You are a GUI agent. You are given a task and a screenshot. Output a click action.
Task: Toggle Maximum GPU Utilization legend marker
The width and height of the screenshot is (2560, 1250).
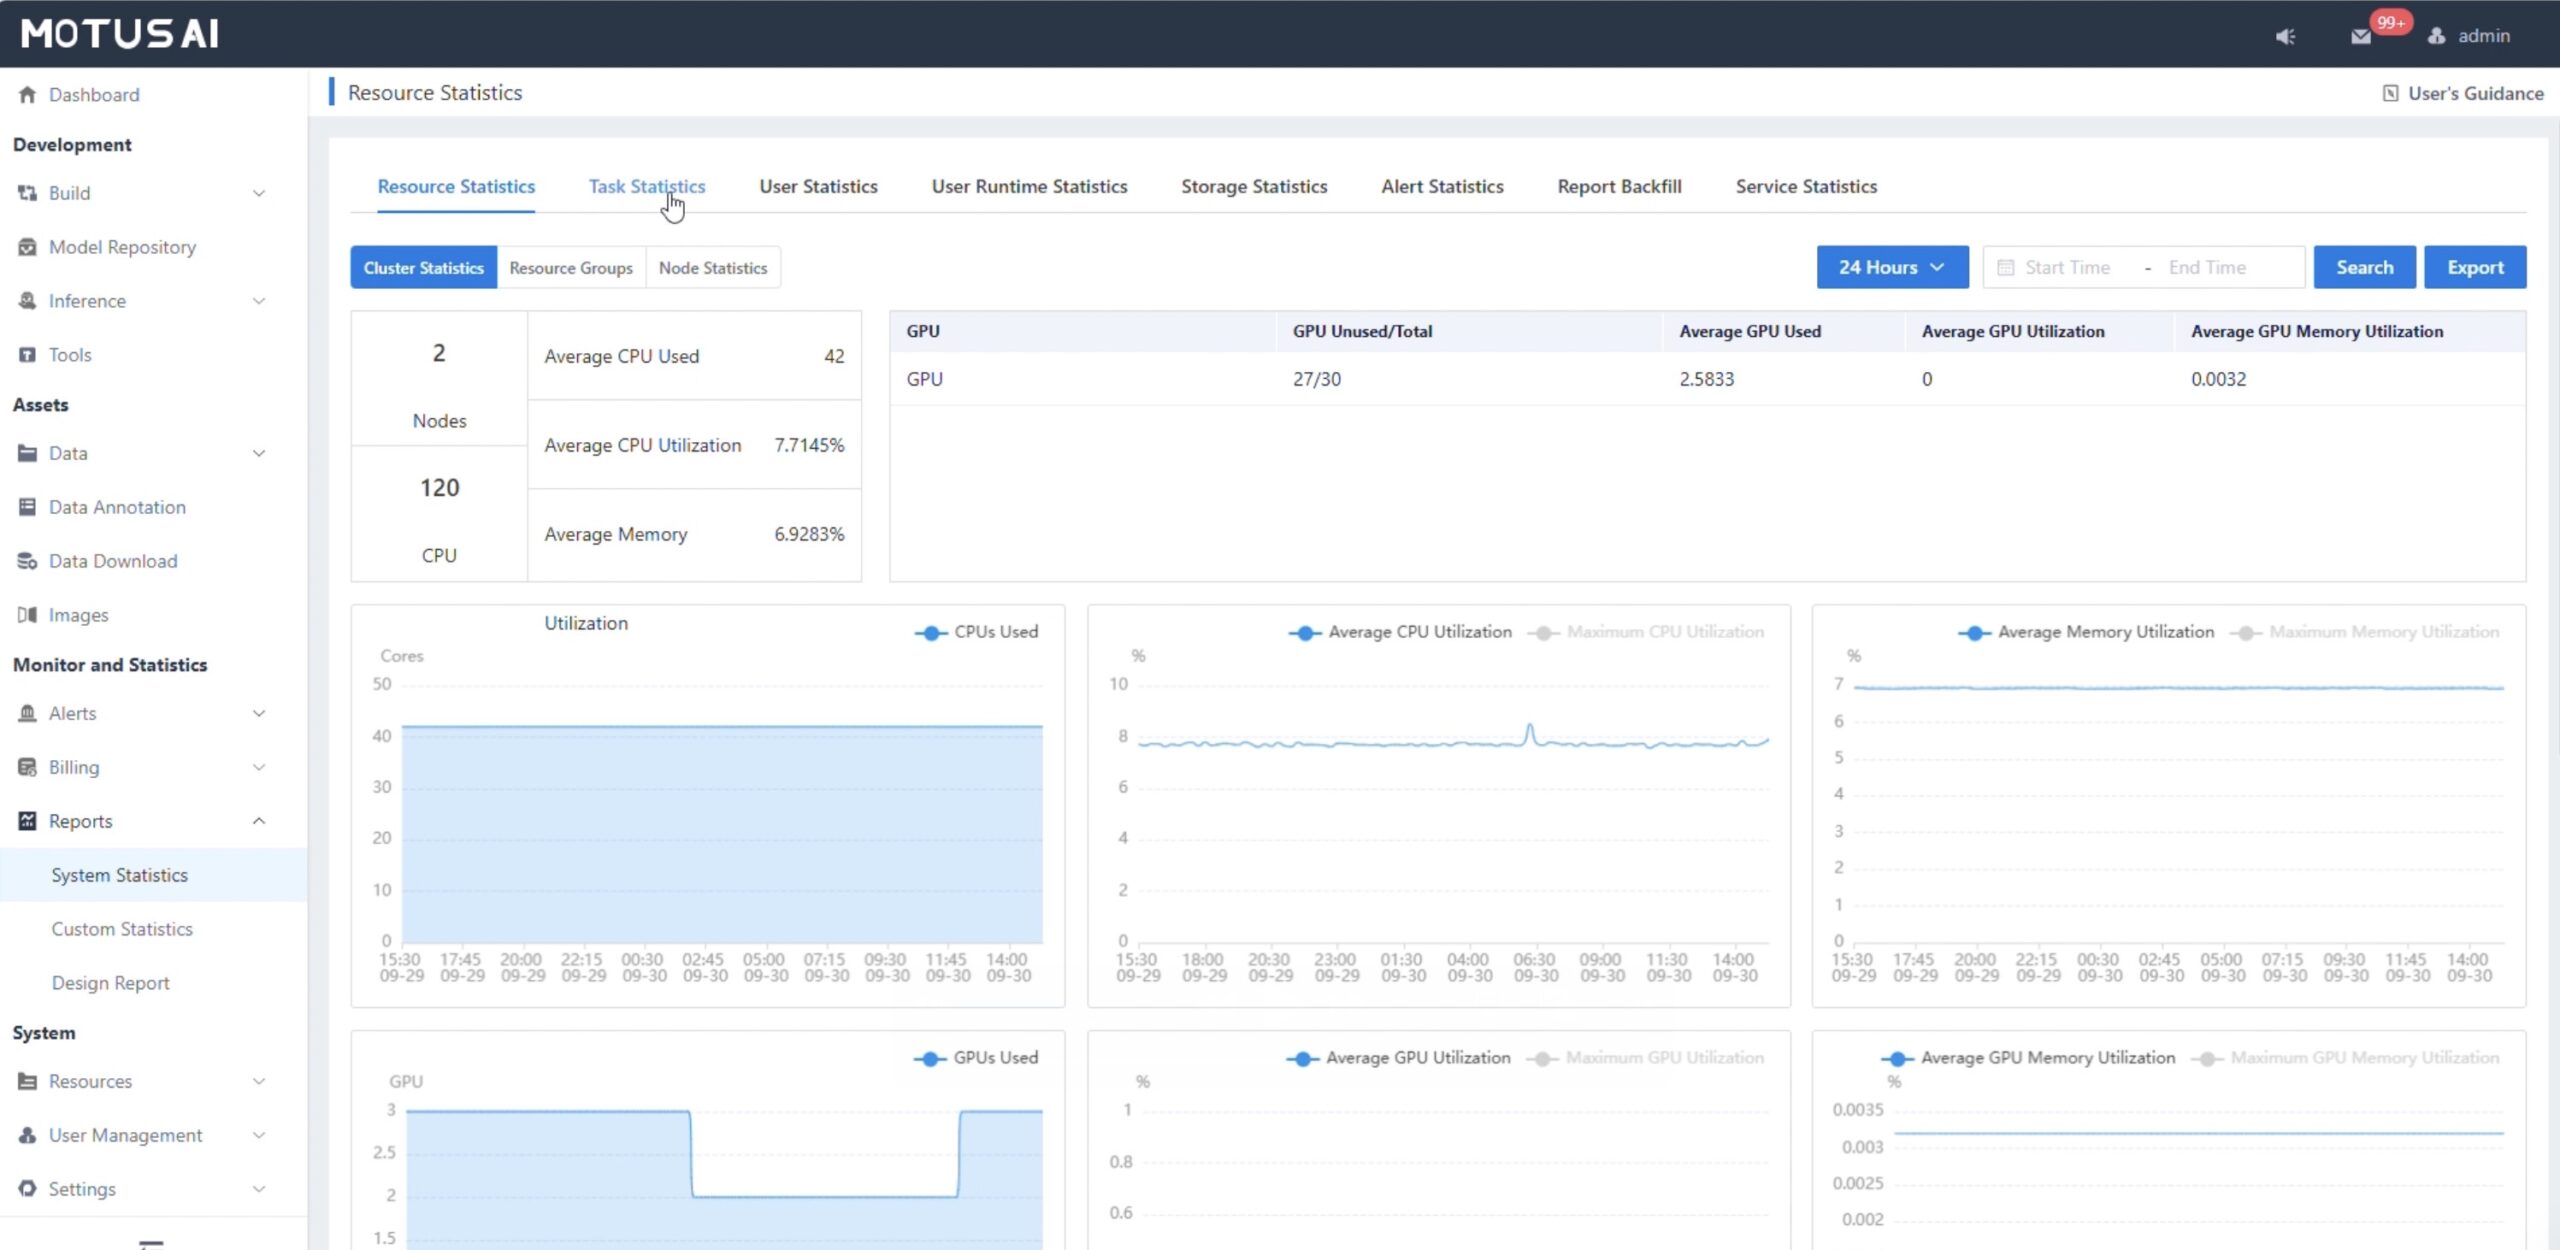pyautogui.click(x=1543, y=1059)
